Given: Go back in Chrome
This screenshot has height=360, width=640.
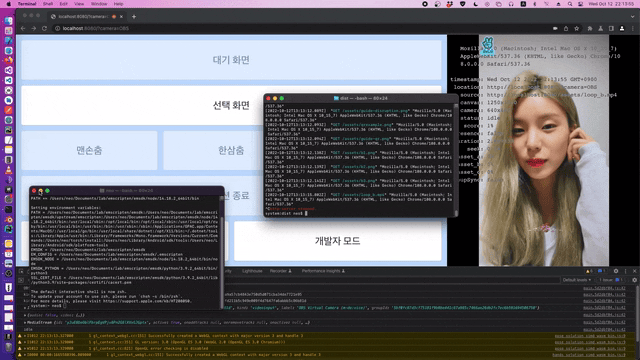Looking at the screenshot, I should [x=23, y=29].
